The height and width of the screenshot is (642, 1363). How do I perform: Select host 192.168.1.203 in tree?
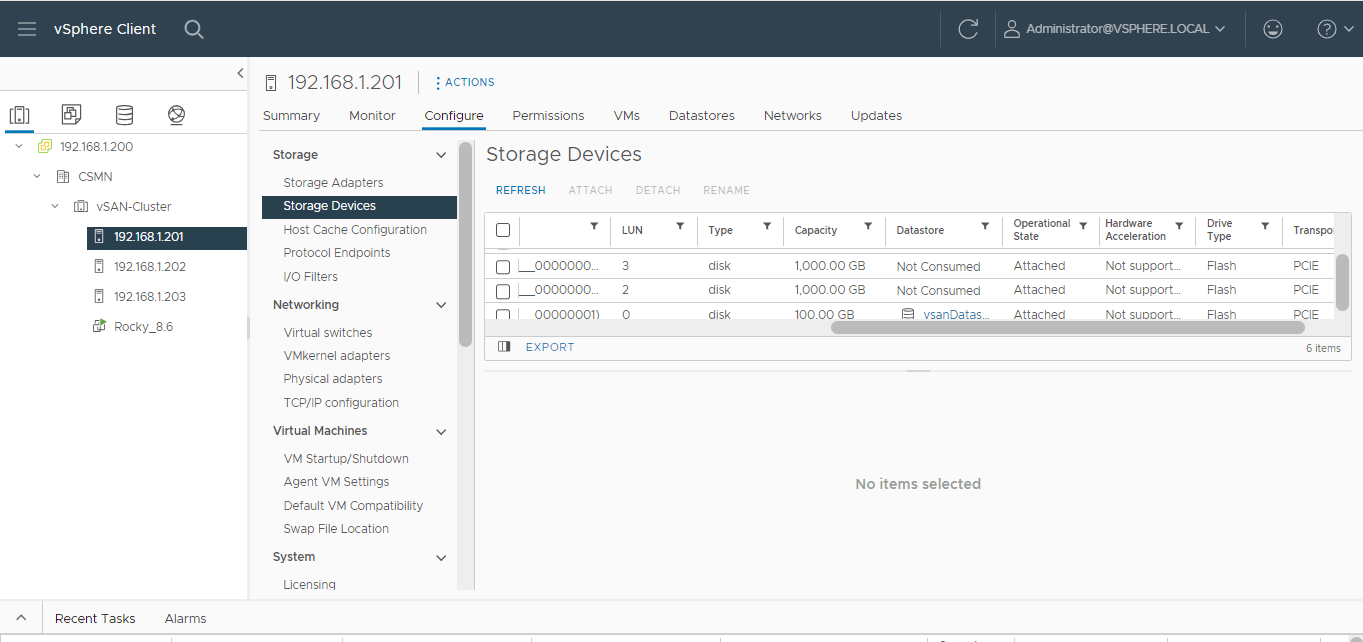(150, 297)
